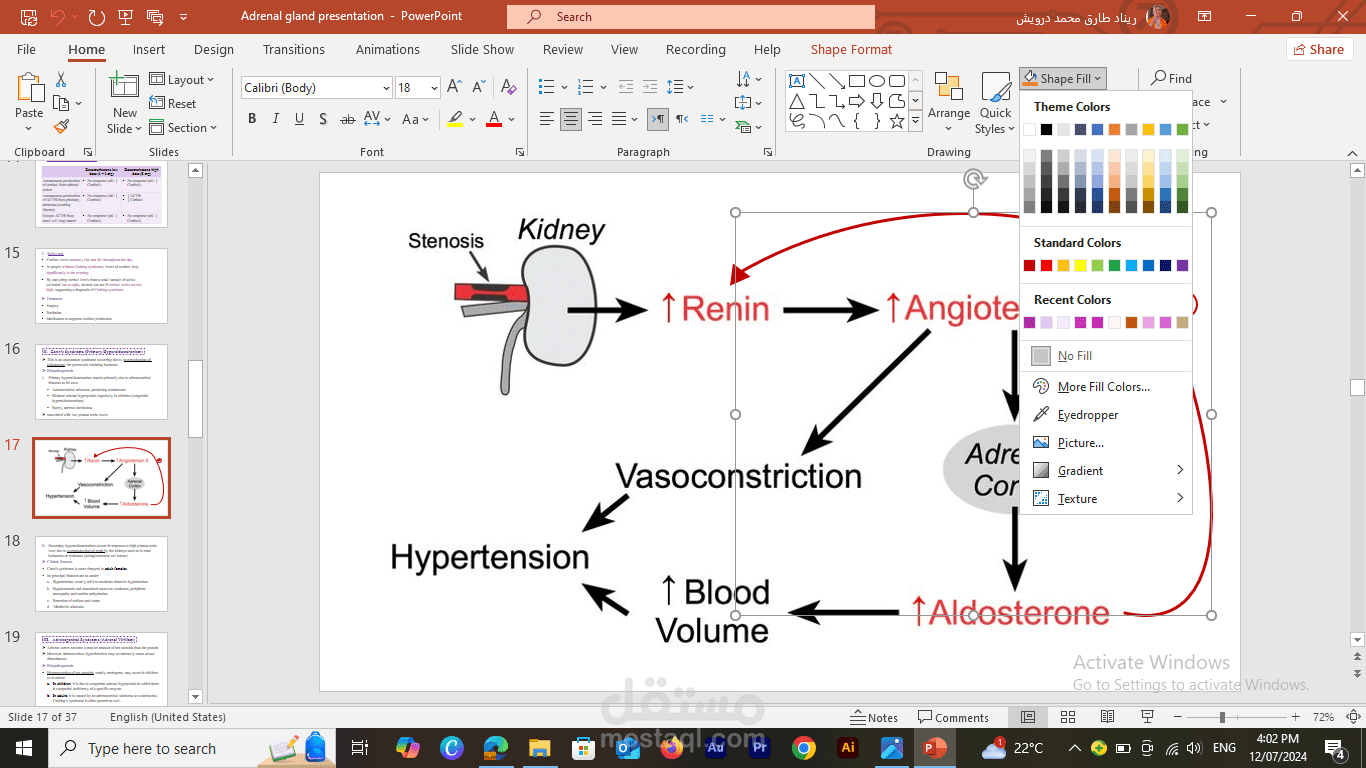This screenshot has width=1366, height=768.
Task: Click the Cut scissors icon
Action: pyautogui.click(x=61, y=80)
